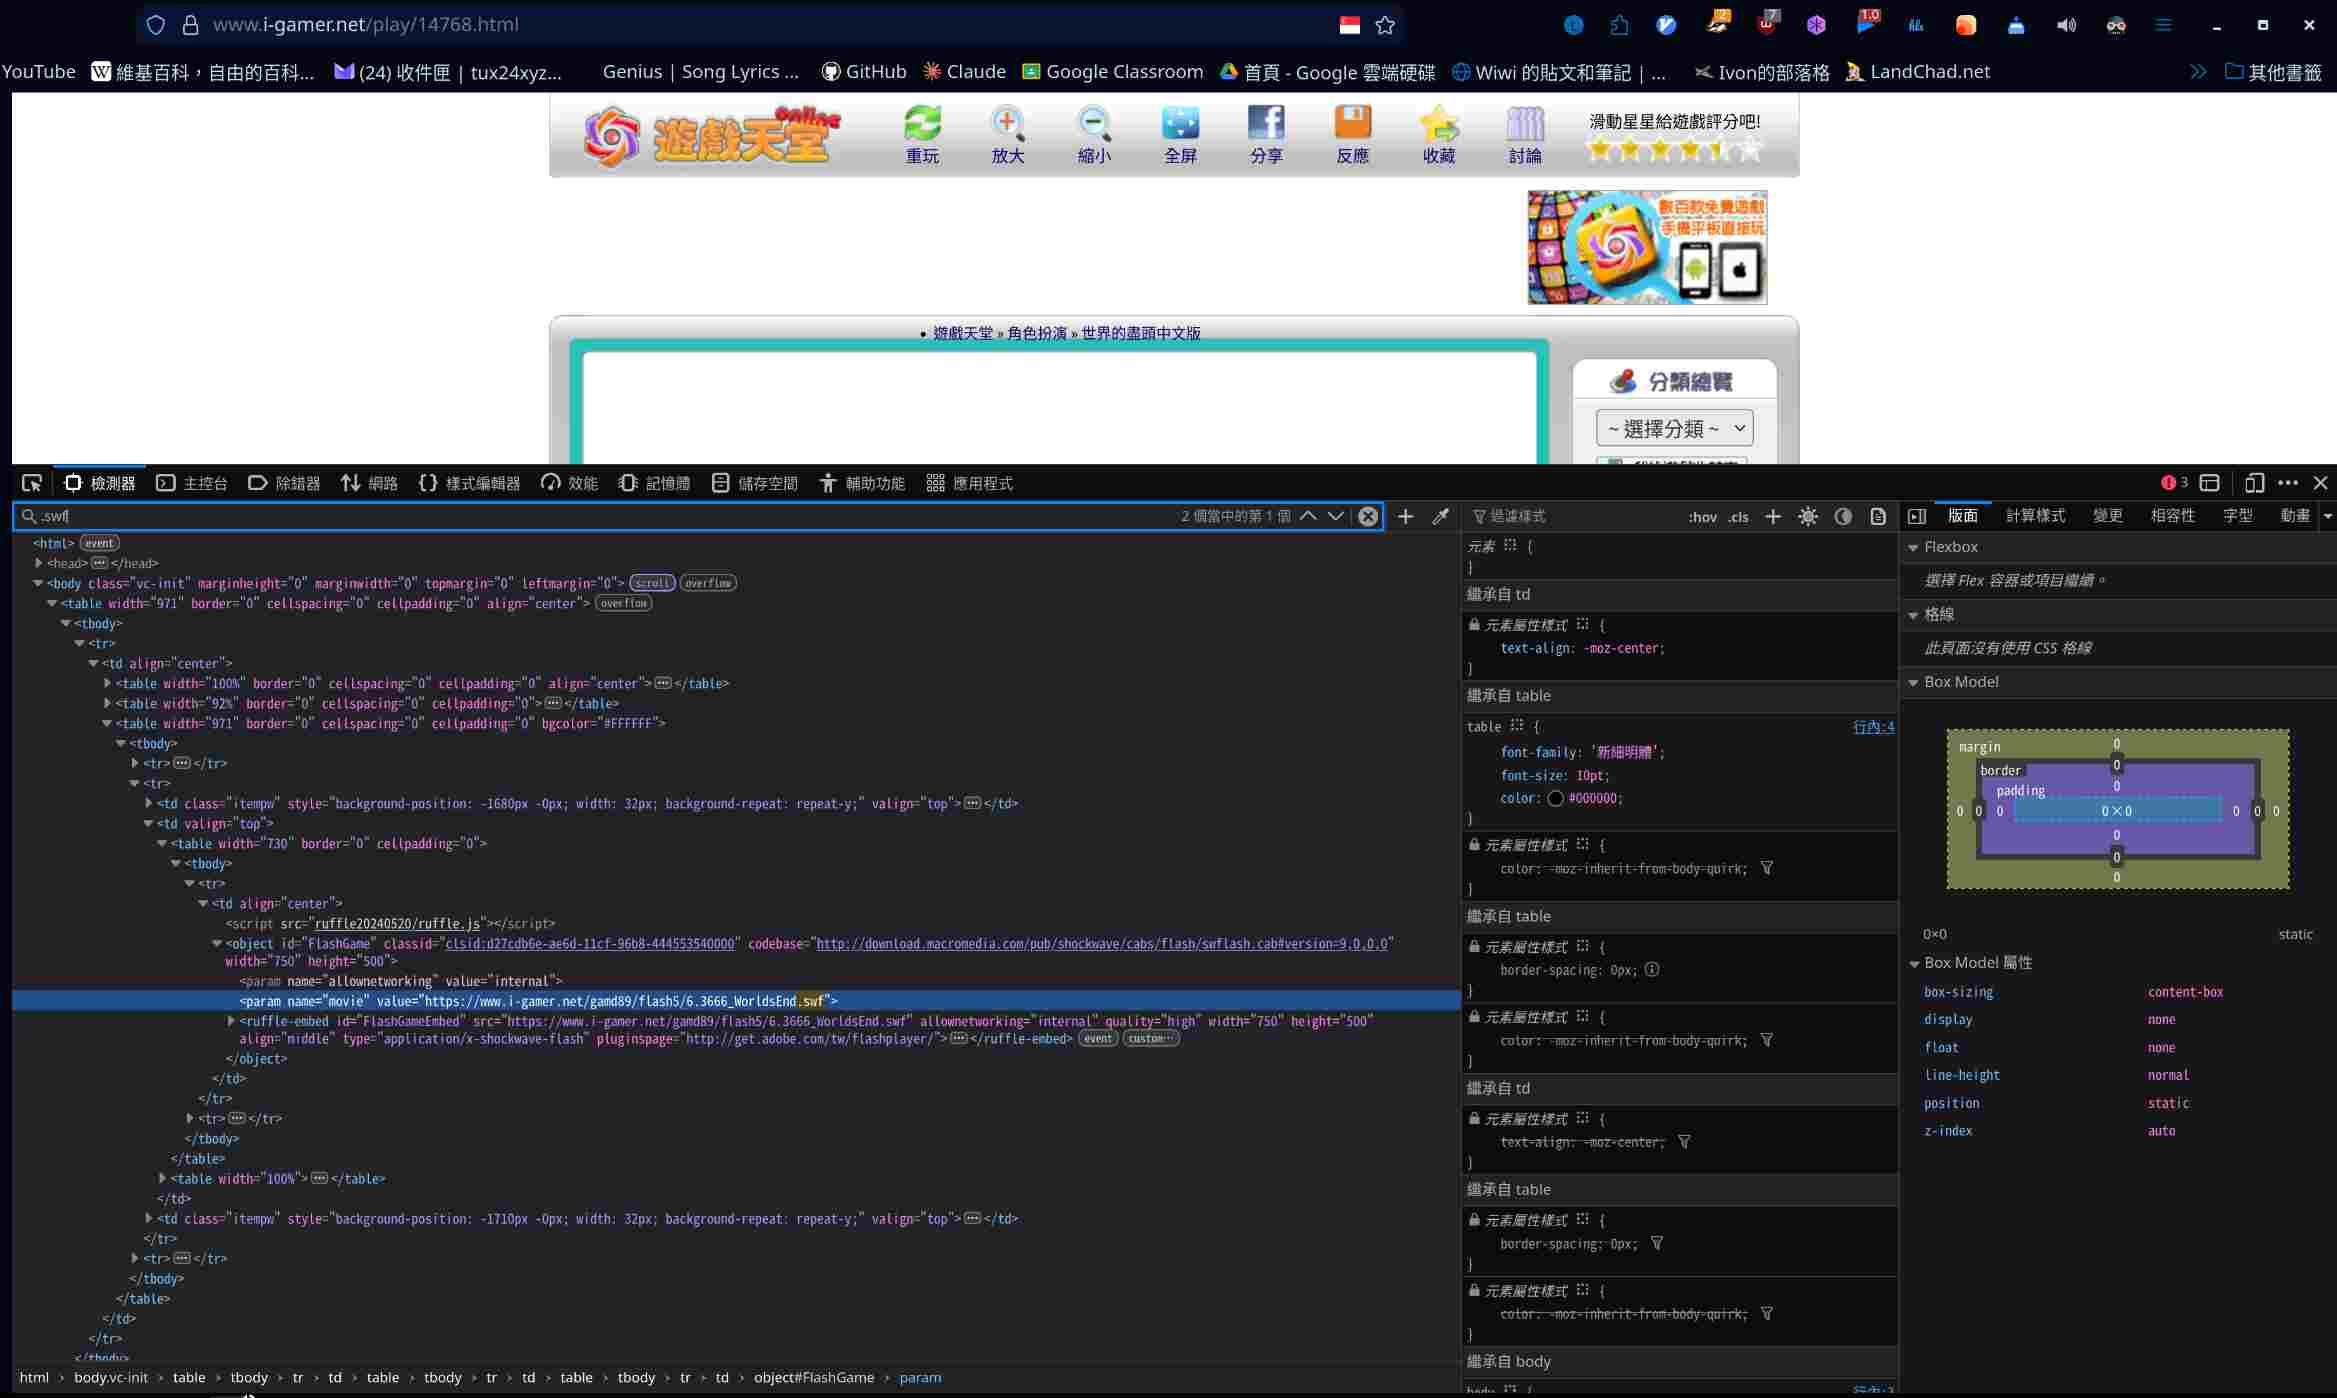Toggle the :hov pseudo-class panel
Screen dimensions: 2337x1398
pyautogui.click(x=1702, y=517)
